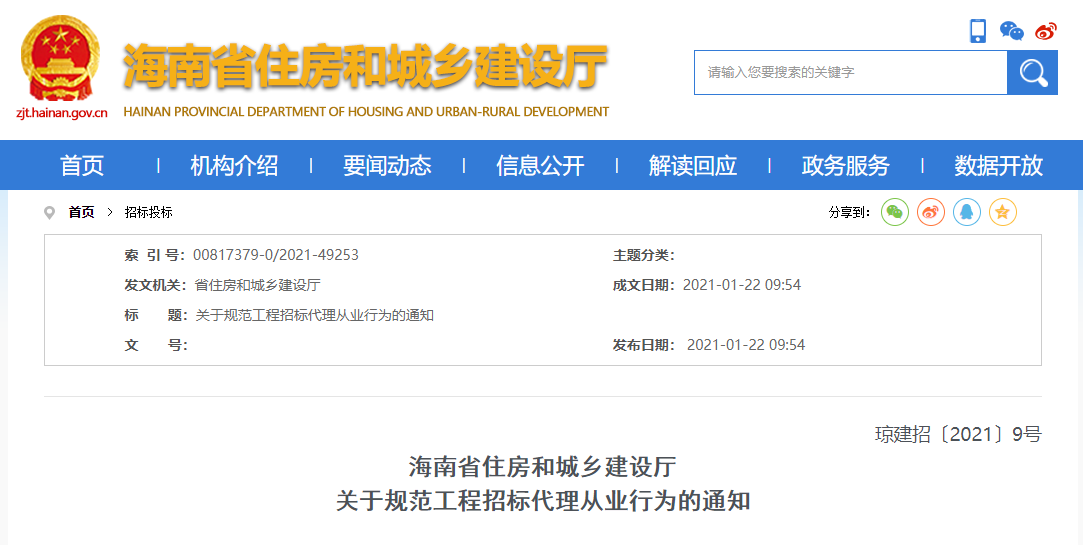
Task: Open 机构介绍 navigation item
Action: point(234,166)
